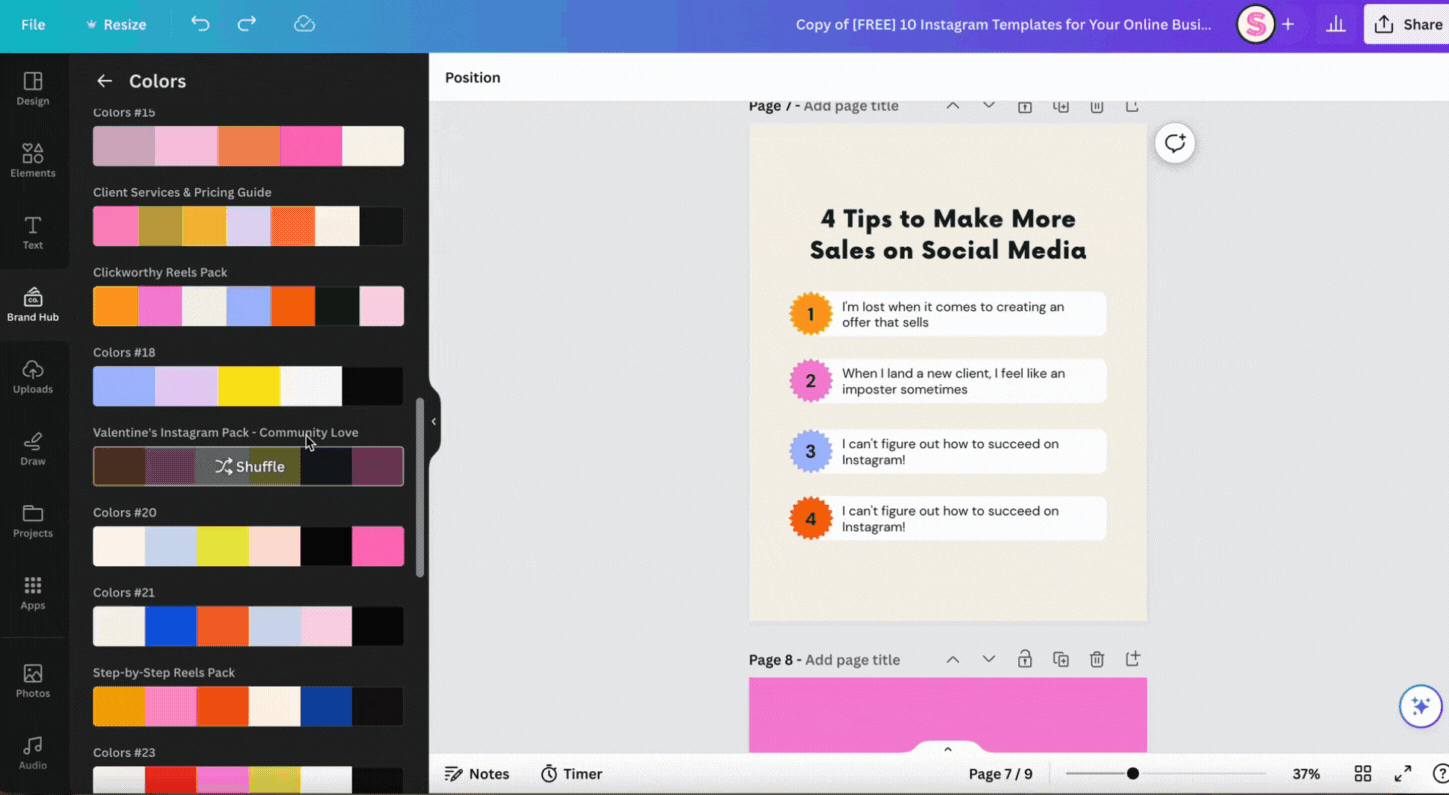Add a comment on Page 7
Screen dimensions: 1449x795
pyautogui.click(x=1175, y=143)
